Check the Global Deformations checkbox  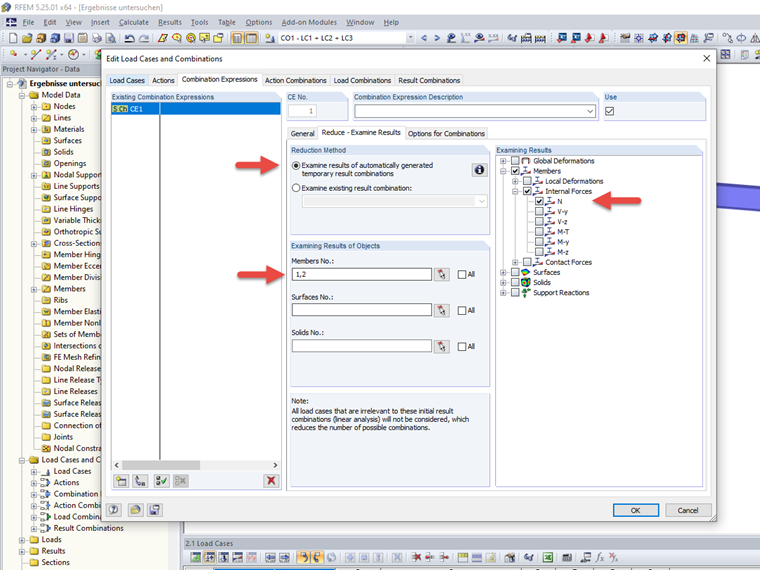coord(515,160)
